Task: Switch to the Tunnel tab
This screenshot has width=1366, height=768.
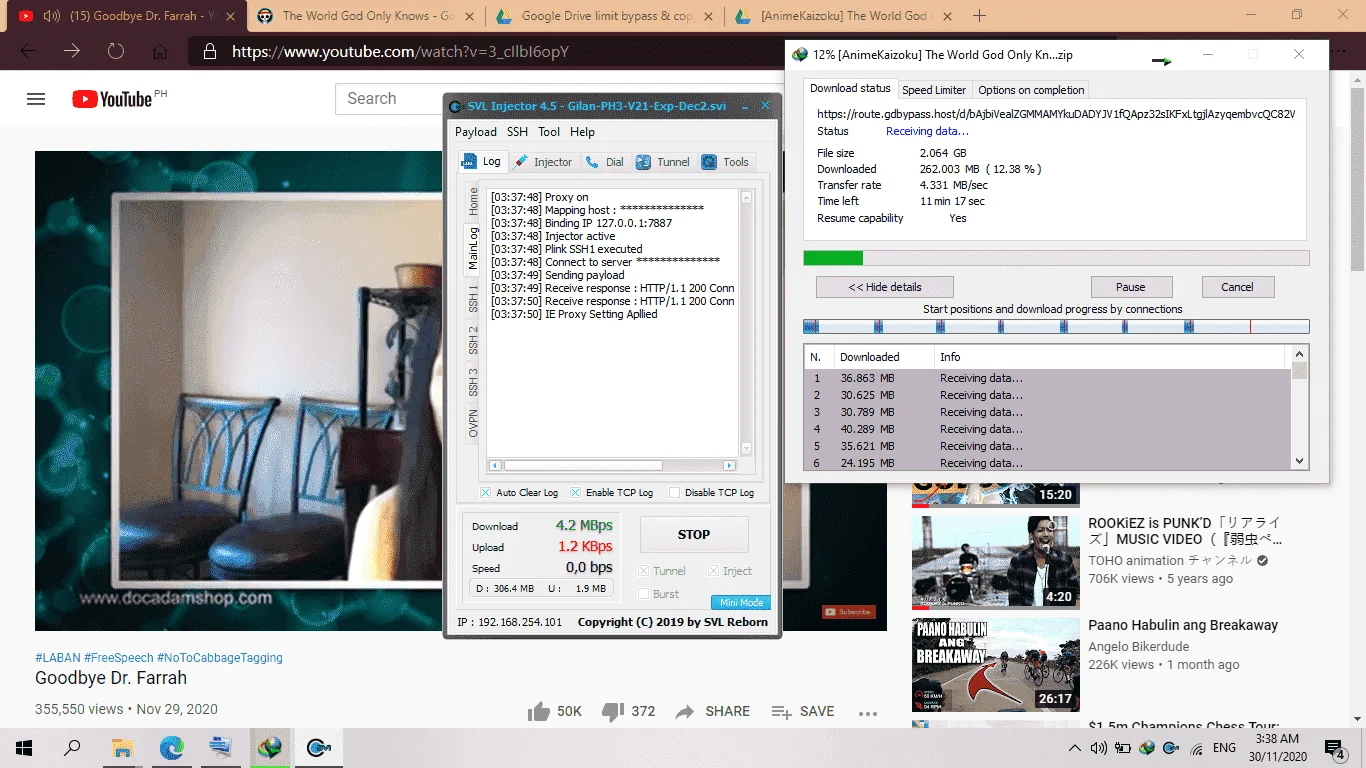Action: click(x=663, y=162)
